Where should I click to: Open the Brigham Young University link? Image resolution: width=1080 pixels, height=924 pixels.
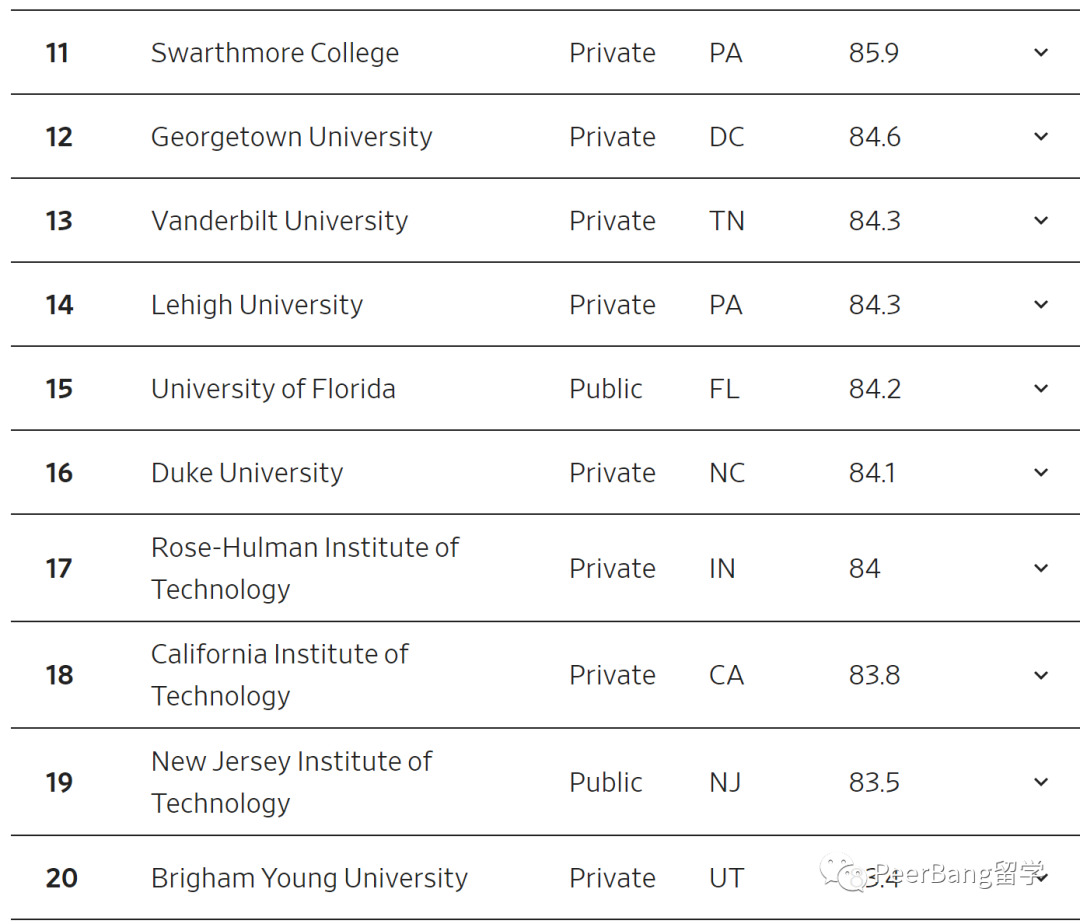pos(309,879)
